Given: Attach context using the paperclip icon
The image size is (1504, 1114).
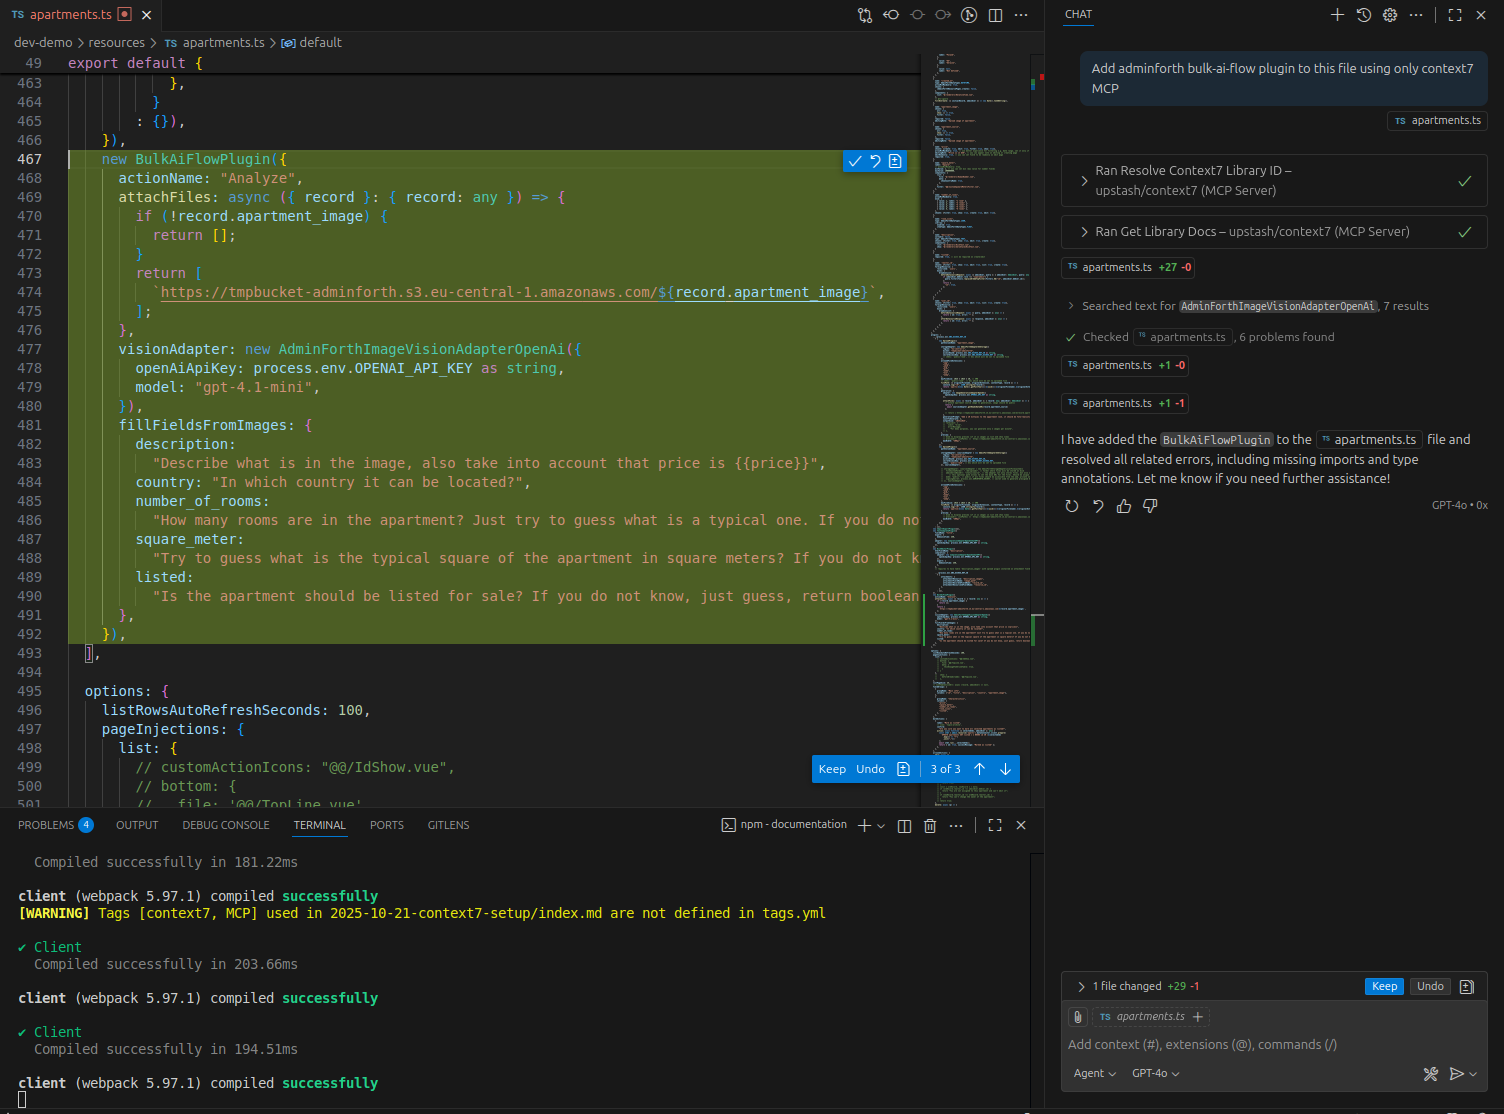Looking at the screenshot, I should [1077, 1017].
